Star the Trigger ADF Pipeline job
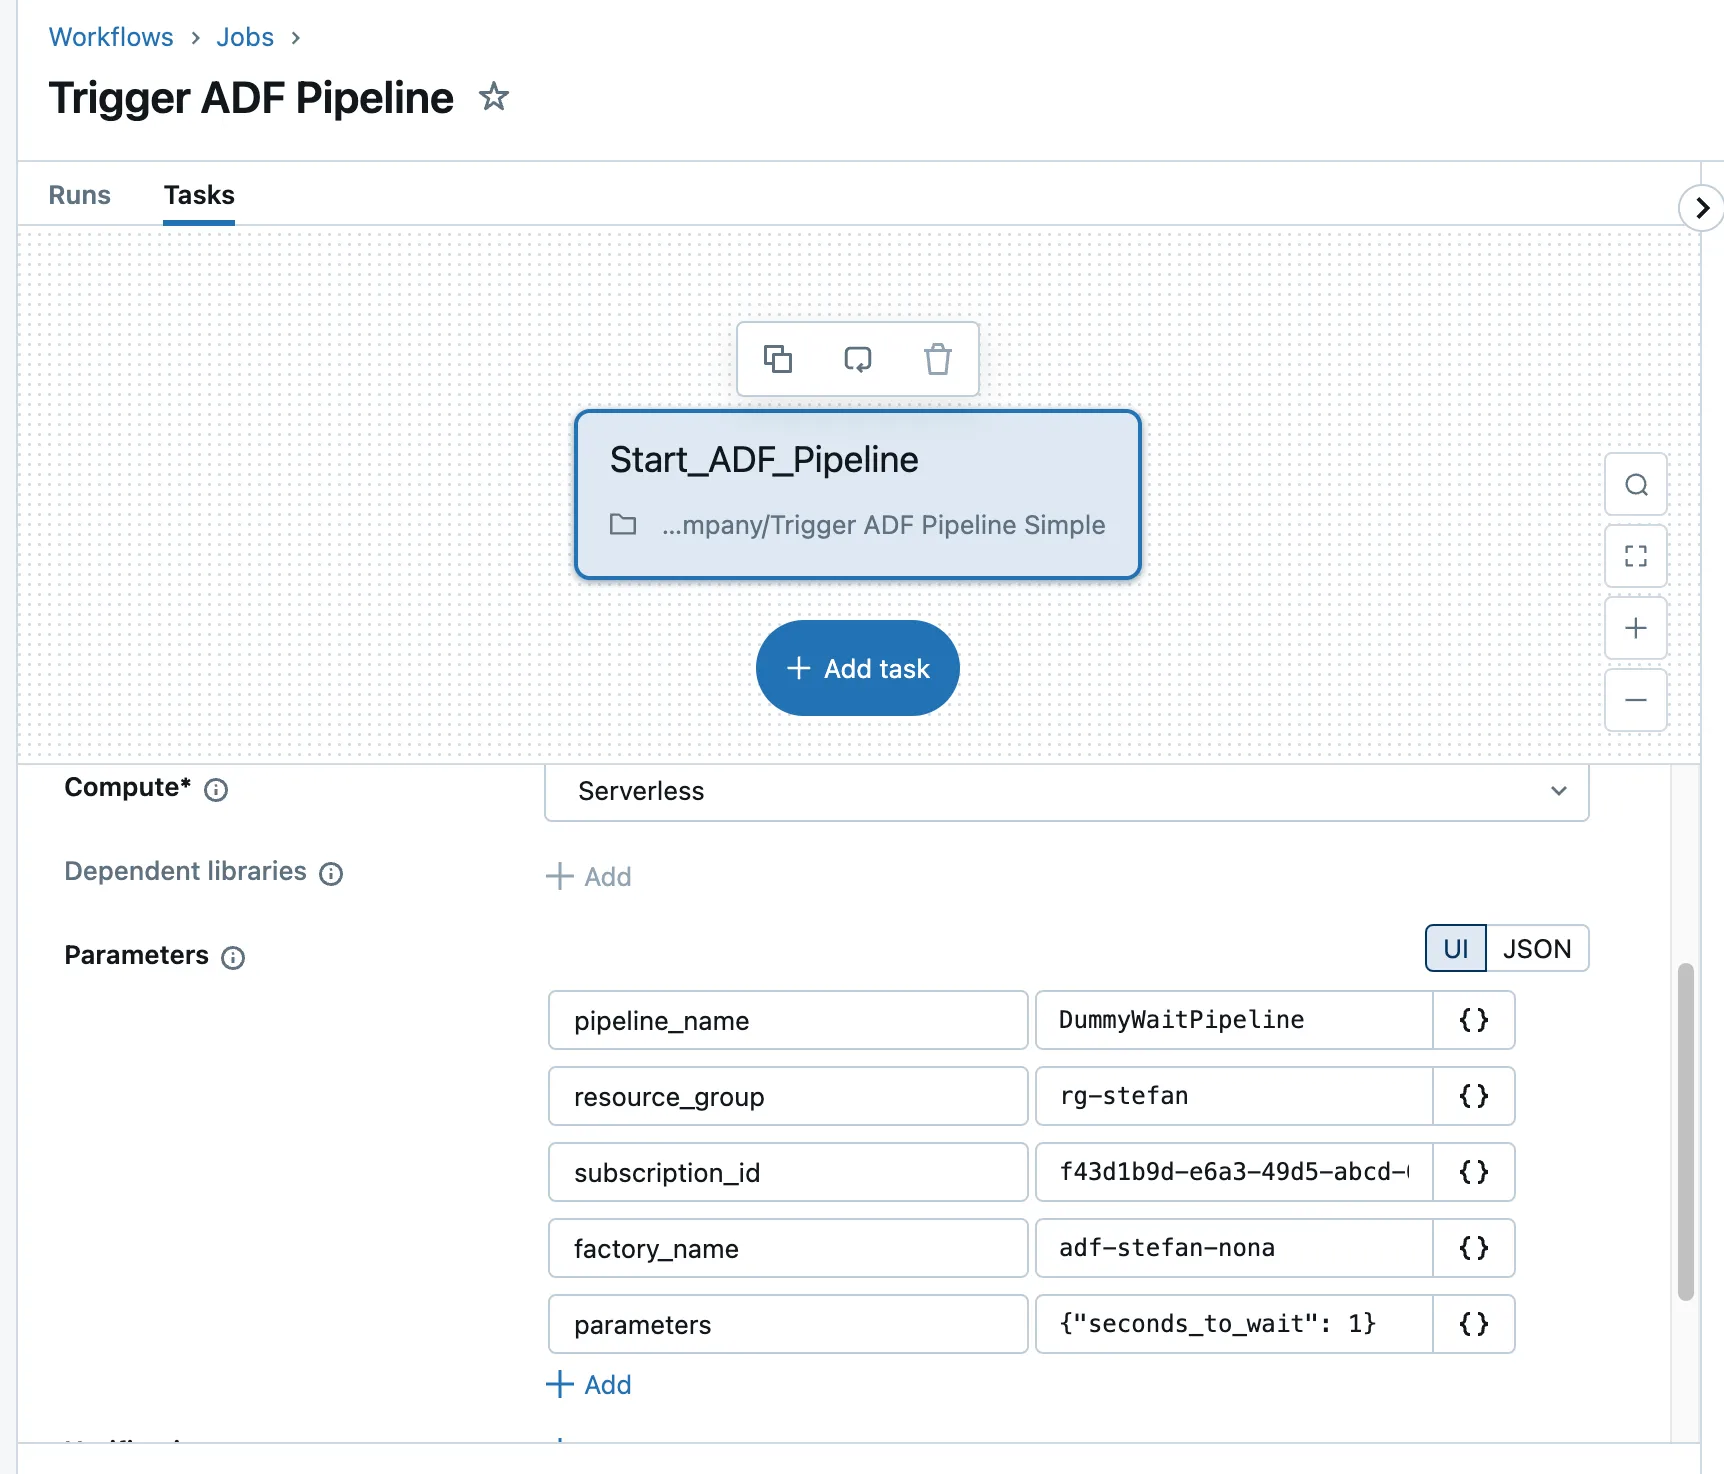Viewport: 1724px width, 1474px height. click(493, 98)
